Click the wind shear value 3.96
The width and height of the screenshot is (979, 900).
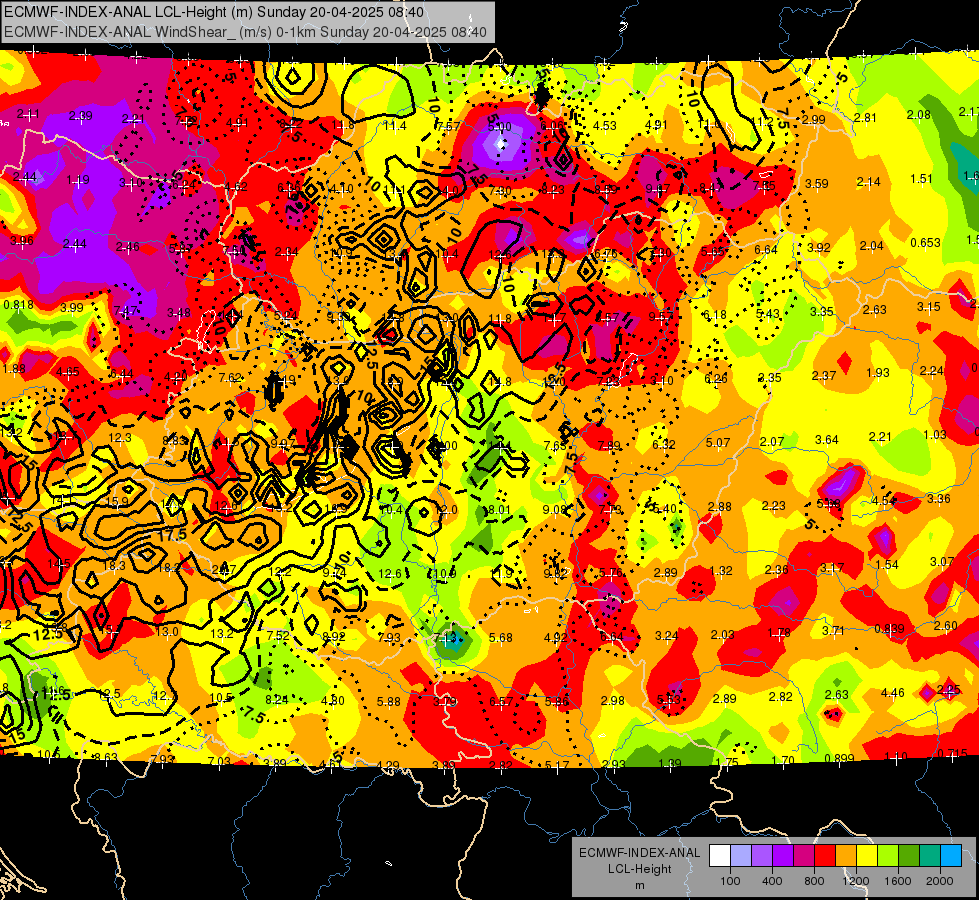point(22,241)
